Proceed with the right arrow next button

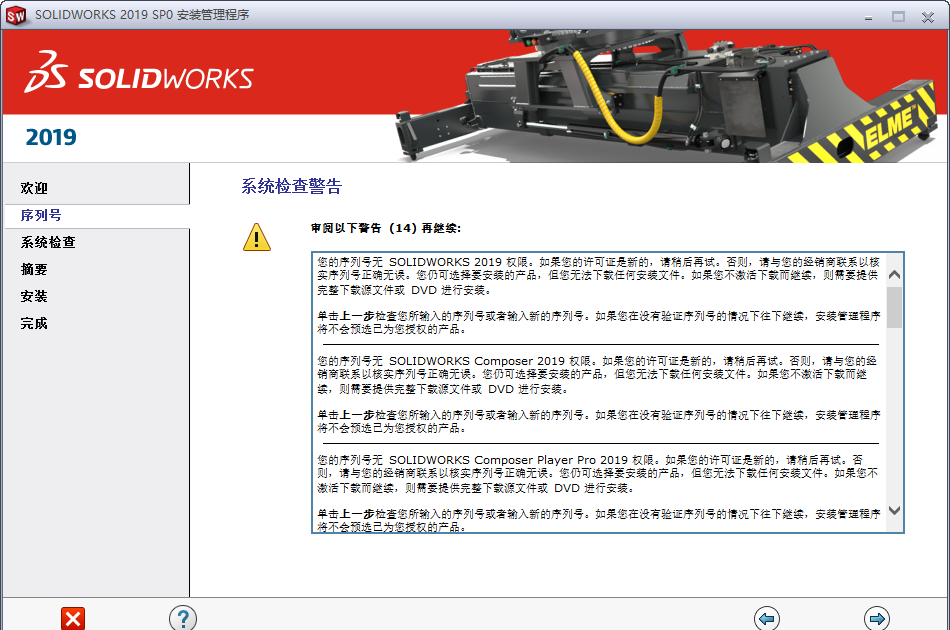click(877, 618)
